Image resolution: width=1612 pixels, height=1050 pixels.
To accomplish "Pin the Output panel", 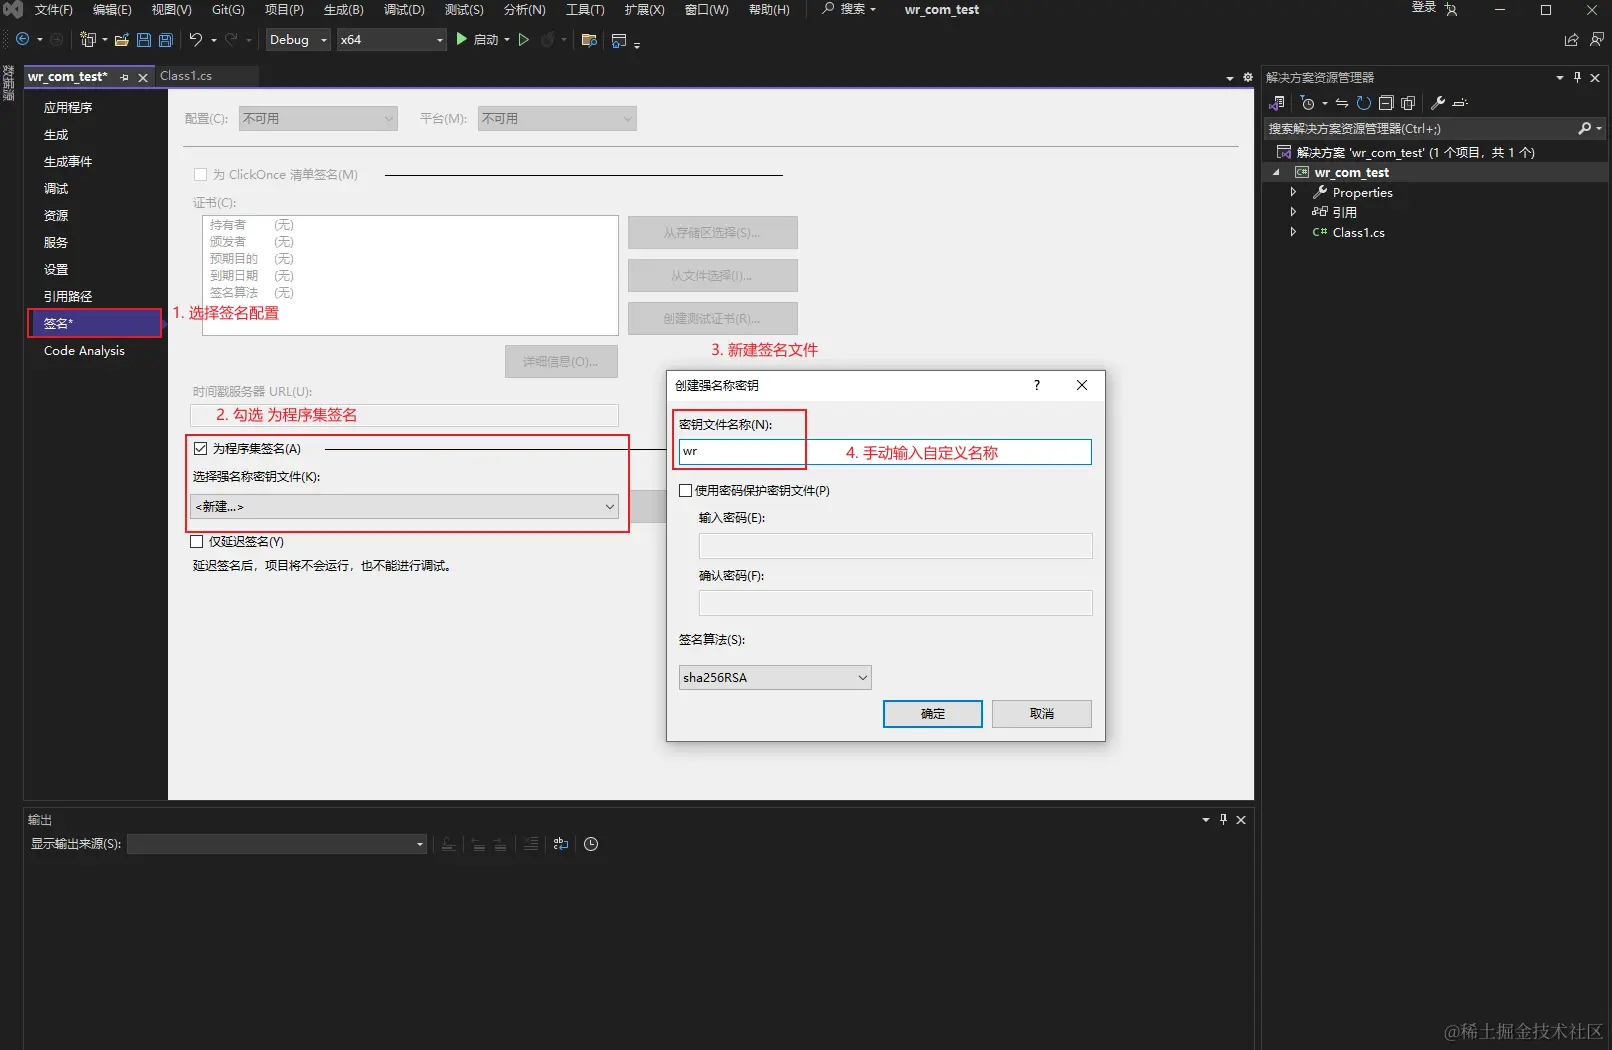I will (1223, 819).
